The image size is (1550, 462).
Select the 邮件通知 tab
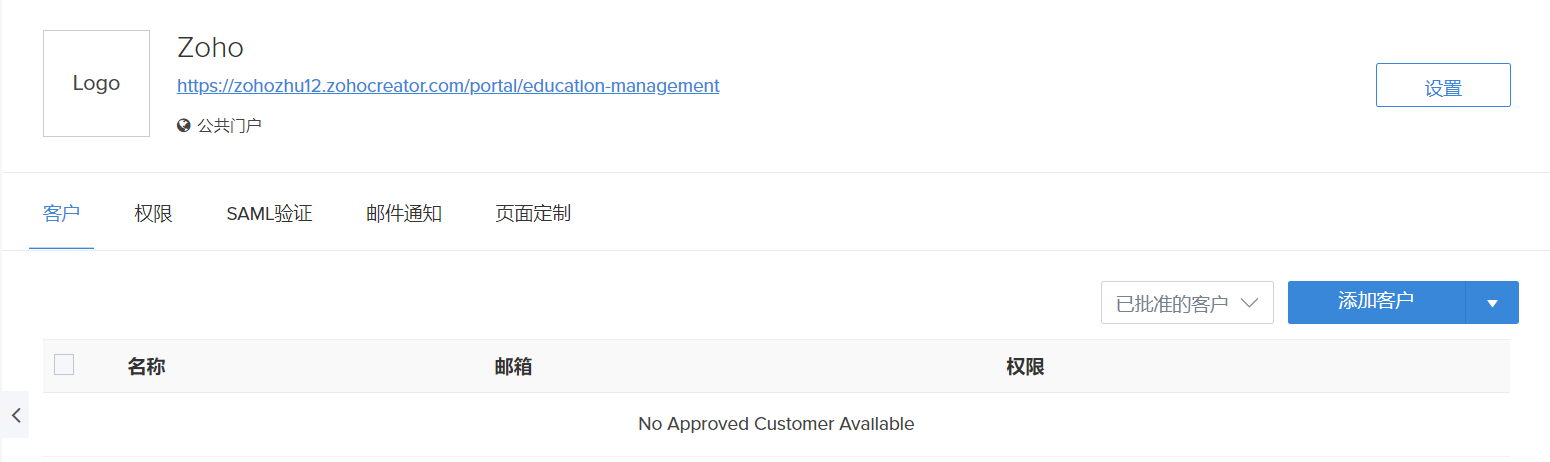pos(404,214)
